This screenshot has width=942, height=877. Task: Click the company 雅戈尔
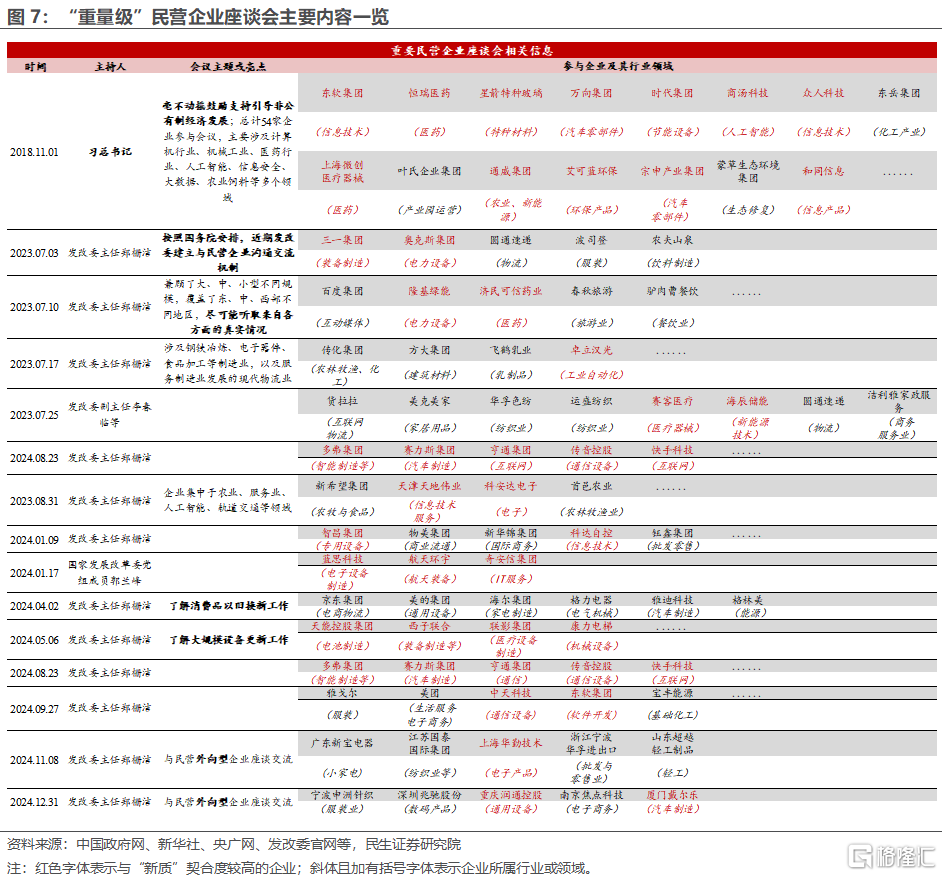(342, 693)
